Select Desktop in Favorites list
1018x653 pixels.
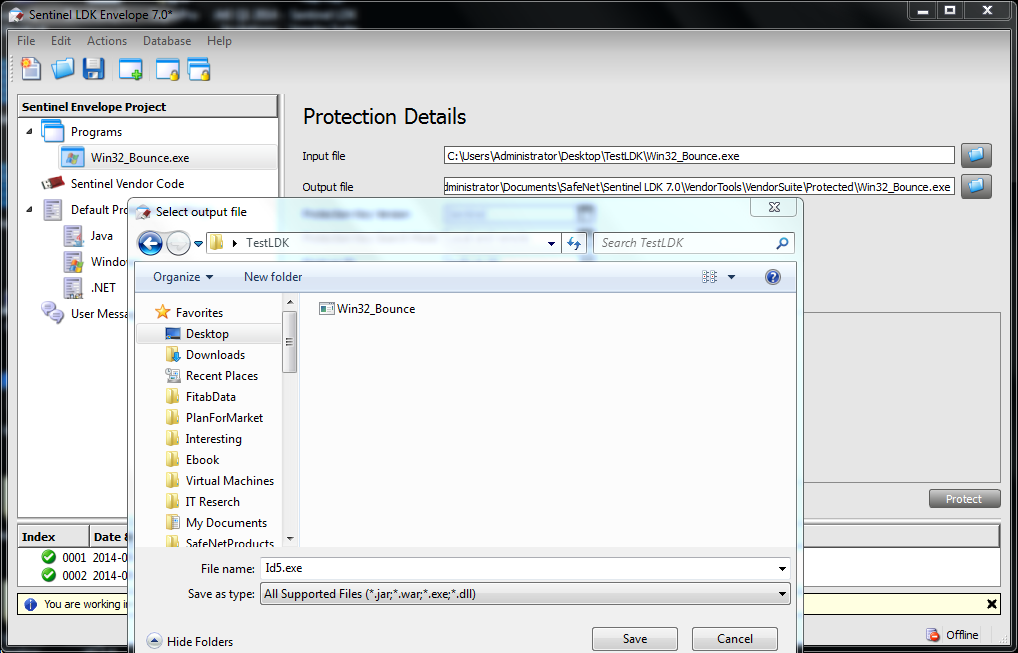point(209,333)
